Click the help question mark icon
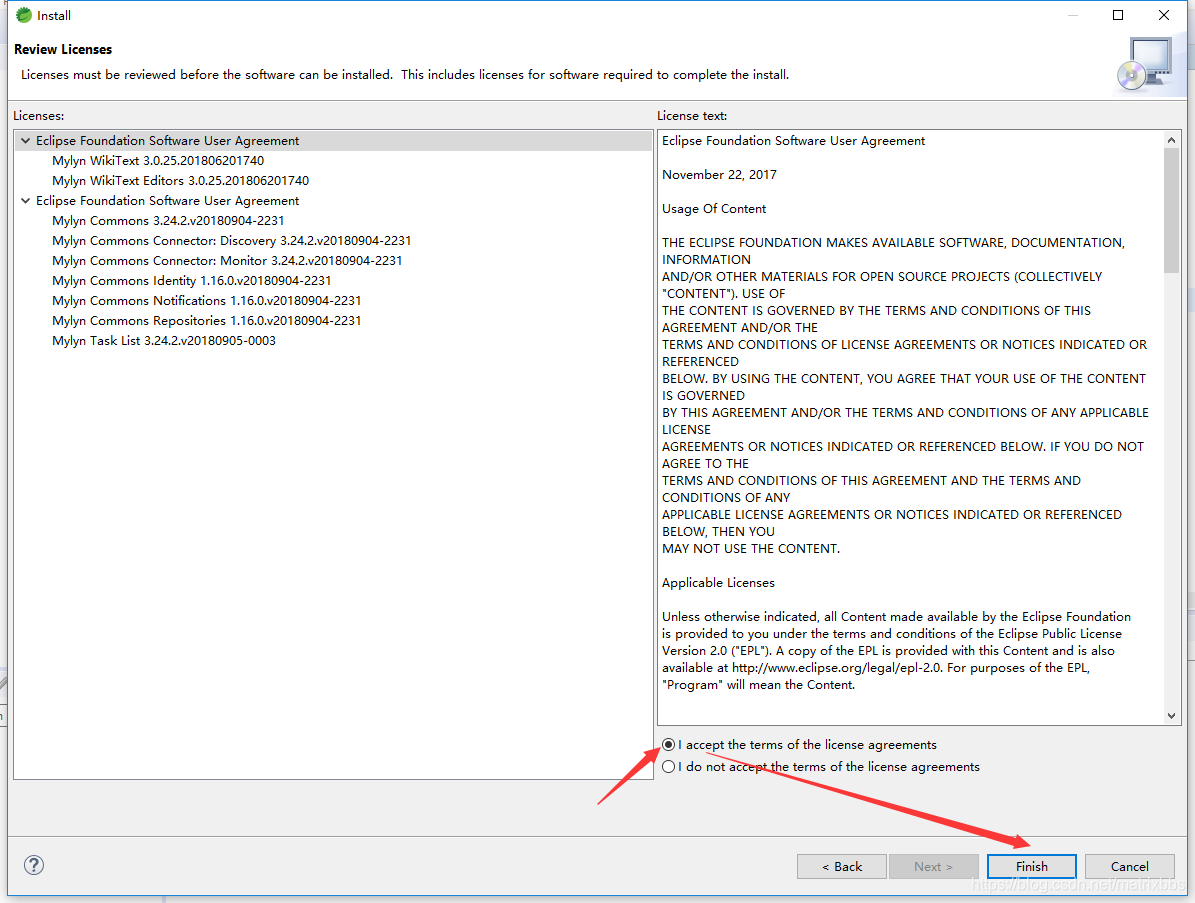The height and width of the screenshot is (903, 1195). pos(34,865)
